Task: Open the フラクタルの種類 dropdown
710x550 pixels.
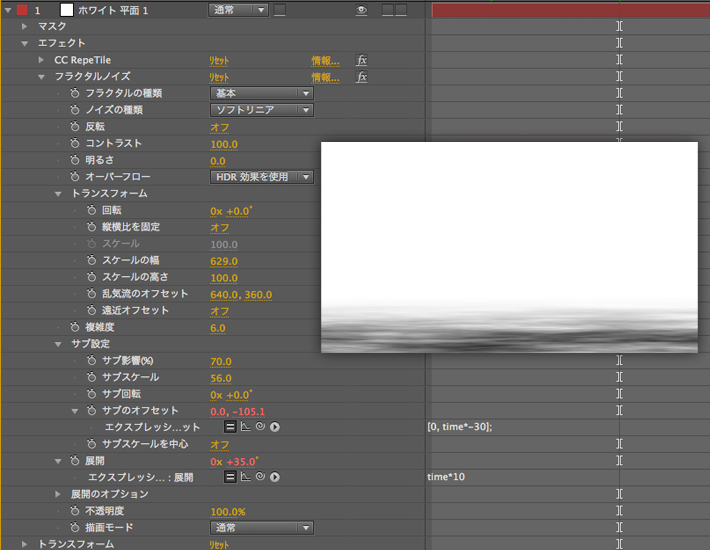Action: (261, 93)
